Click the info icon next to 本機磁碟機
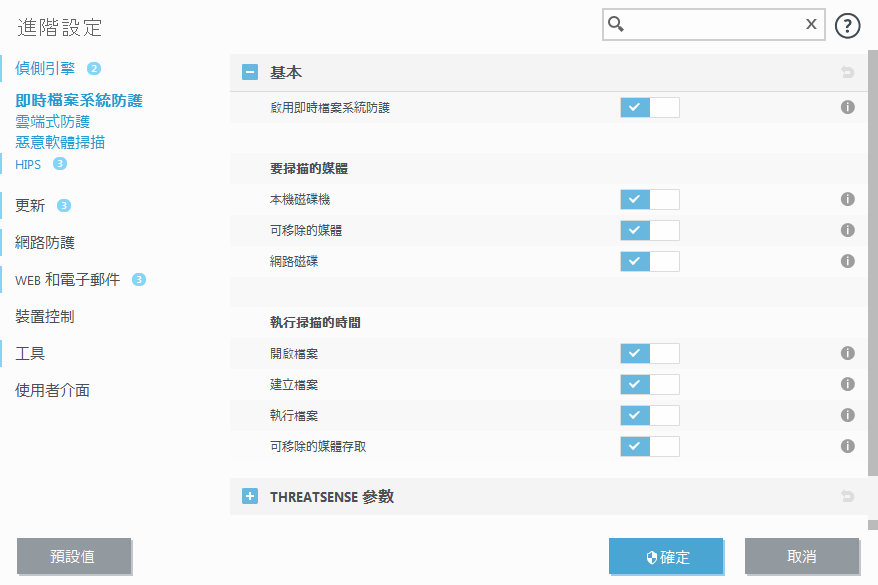 tap(847, 199)
